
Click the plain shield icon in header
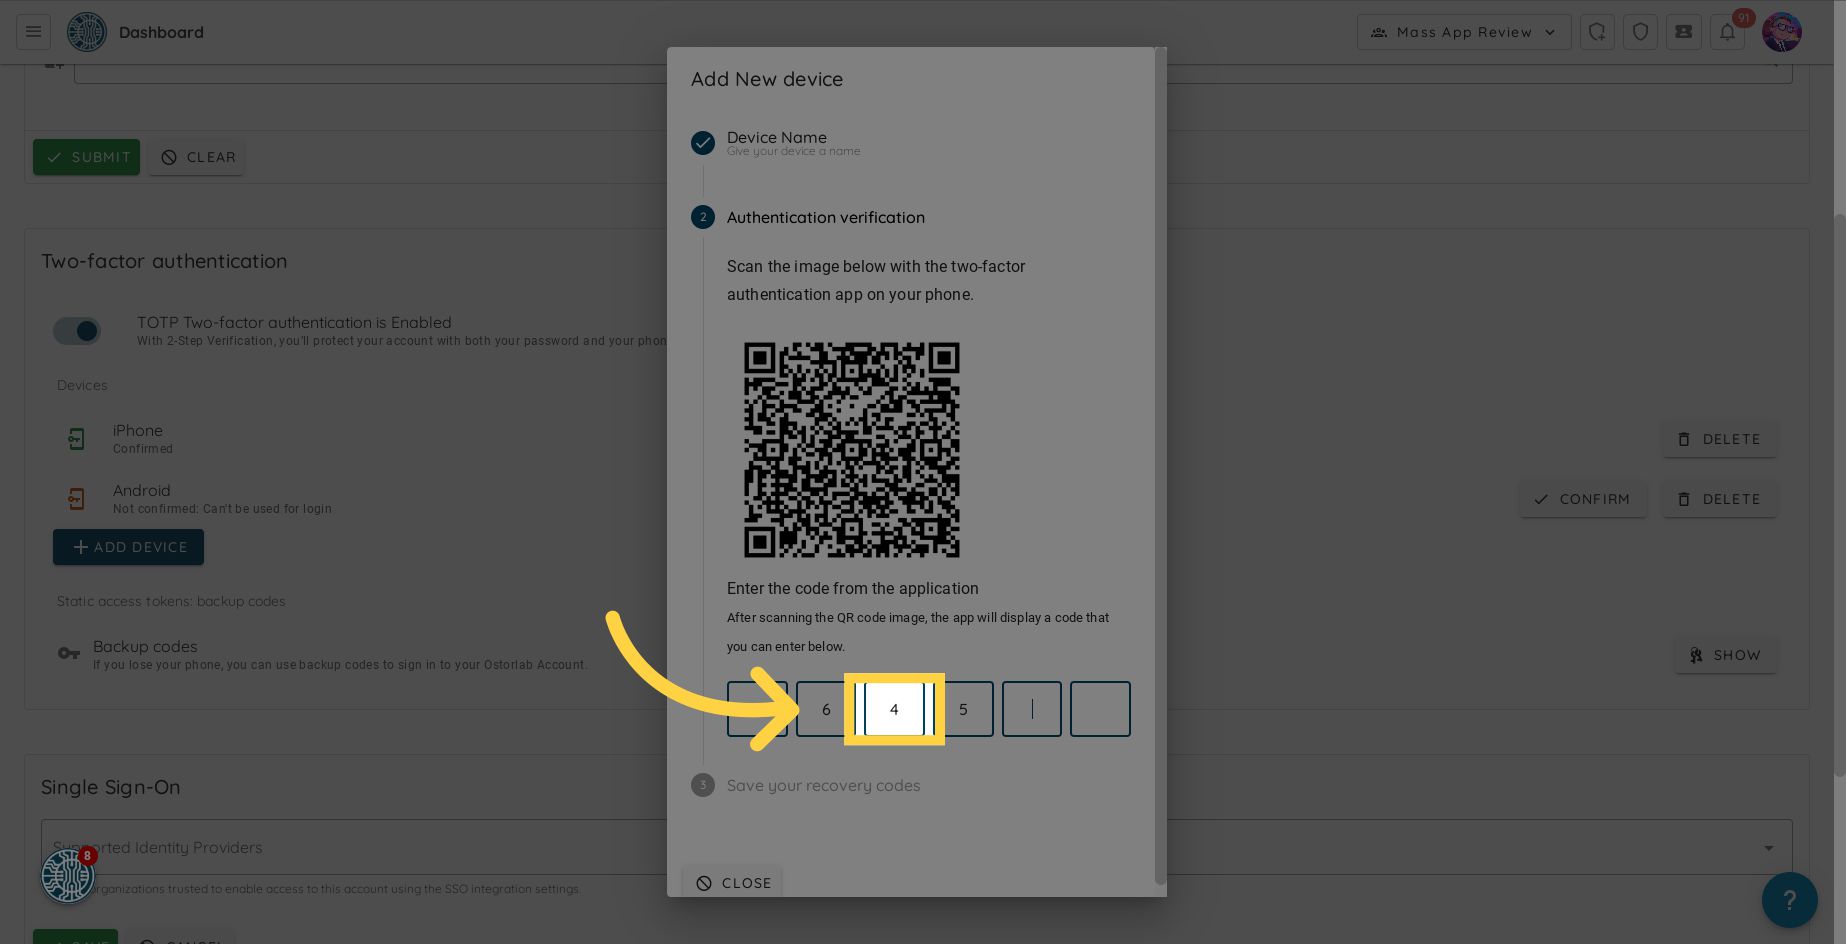click(1640, 32)
